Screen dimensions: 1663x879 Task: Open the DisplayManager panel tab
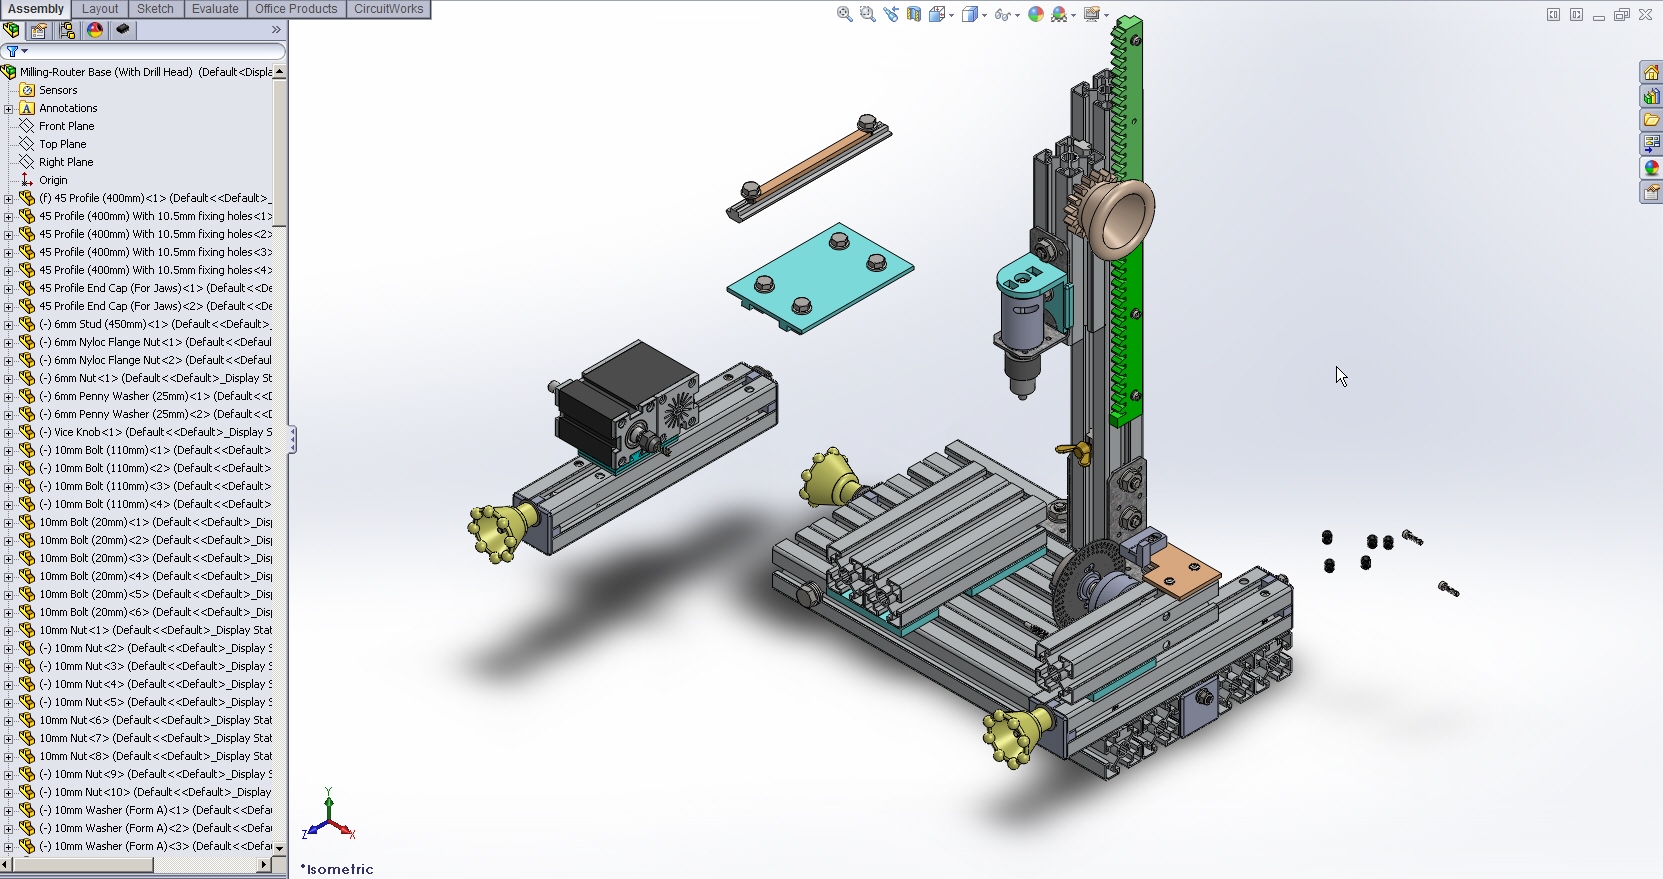click(x=95, y=30)
